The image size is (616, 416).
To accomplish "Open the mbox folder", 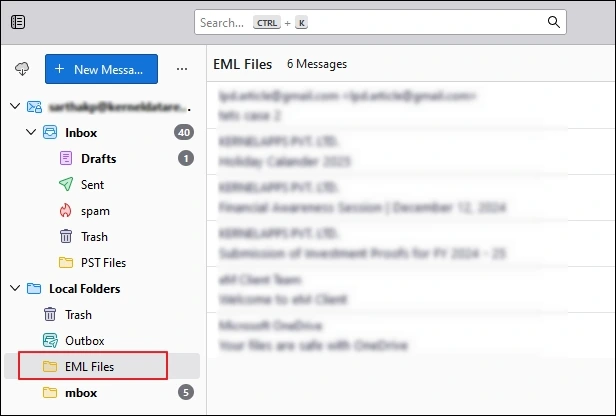I will click(x=81, y=393).
